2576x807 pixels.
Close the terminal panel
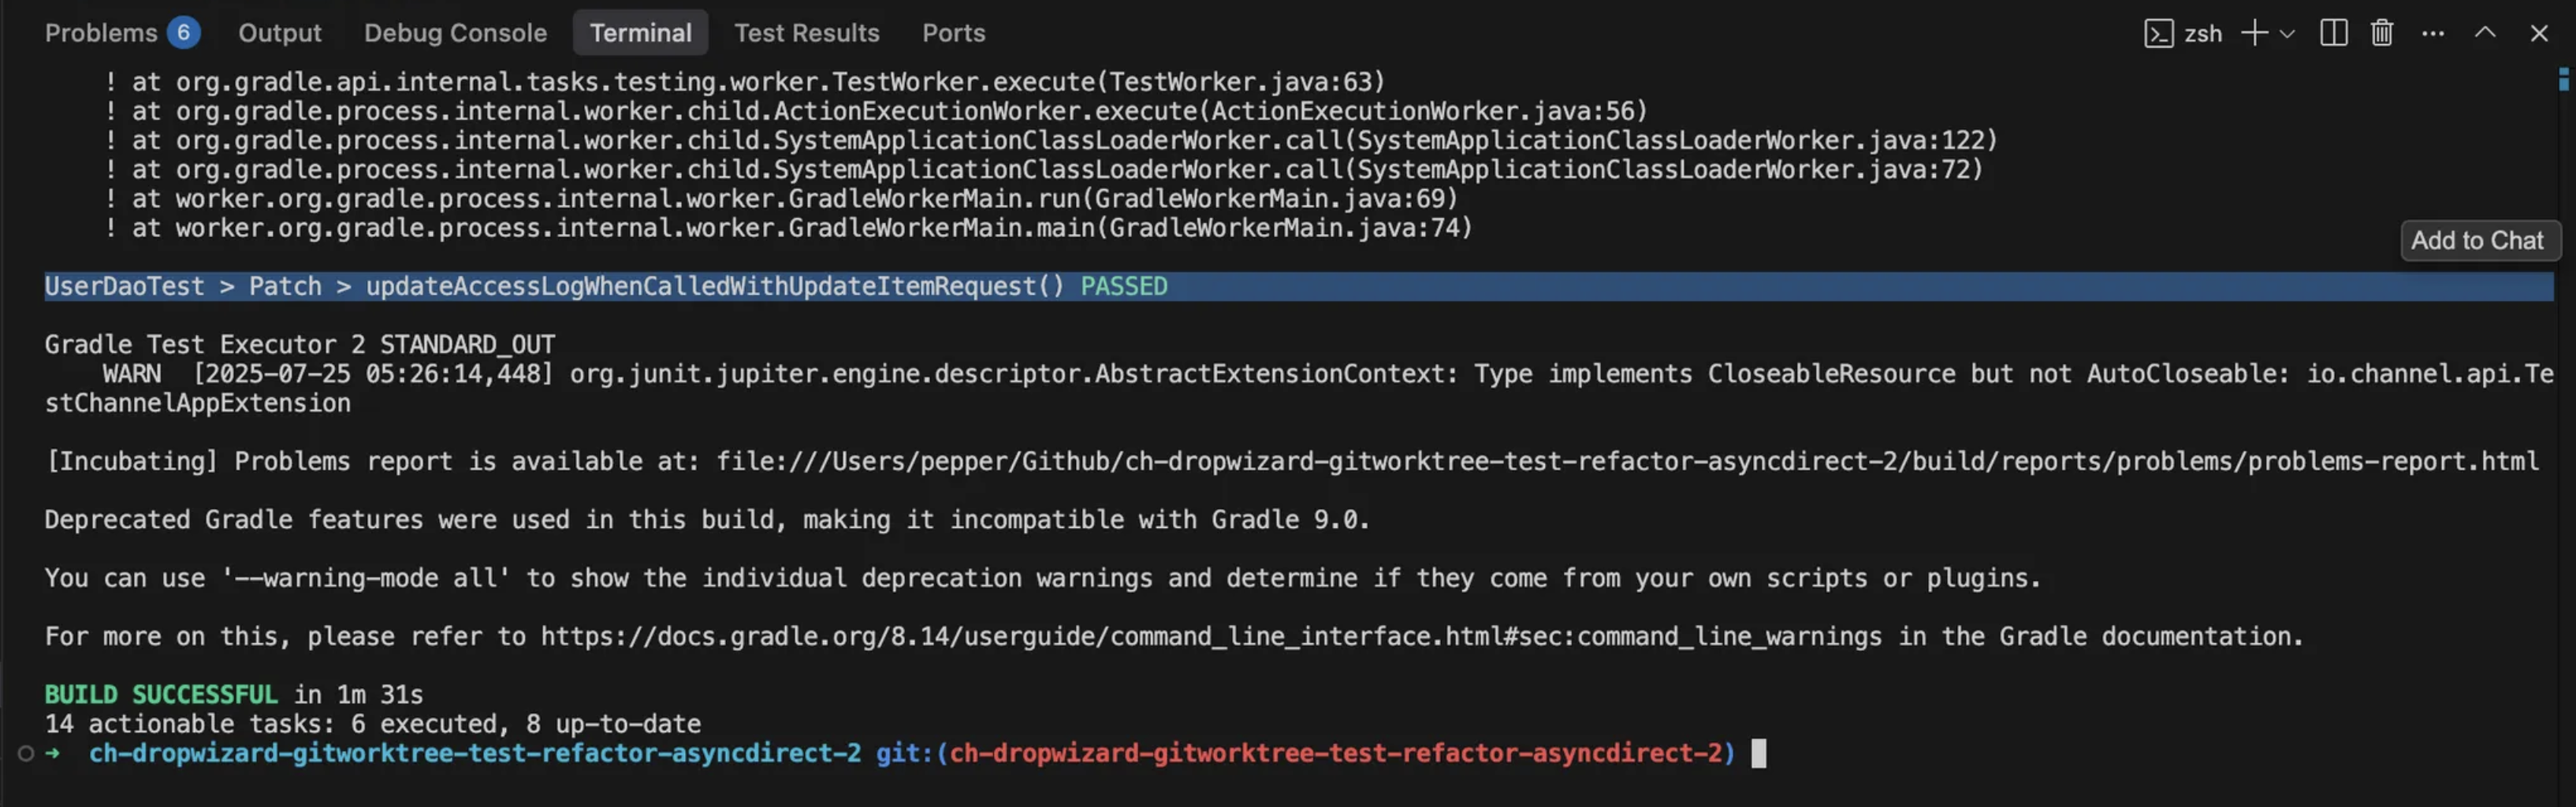2539,34
